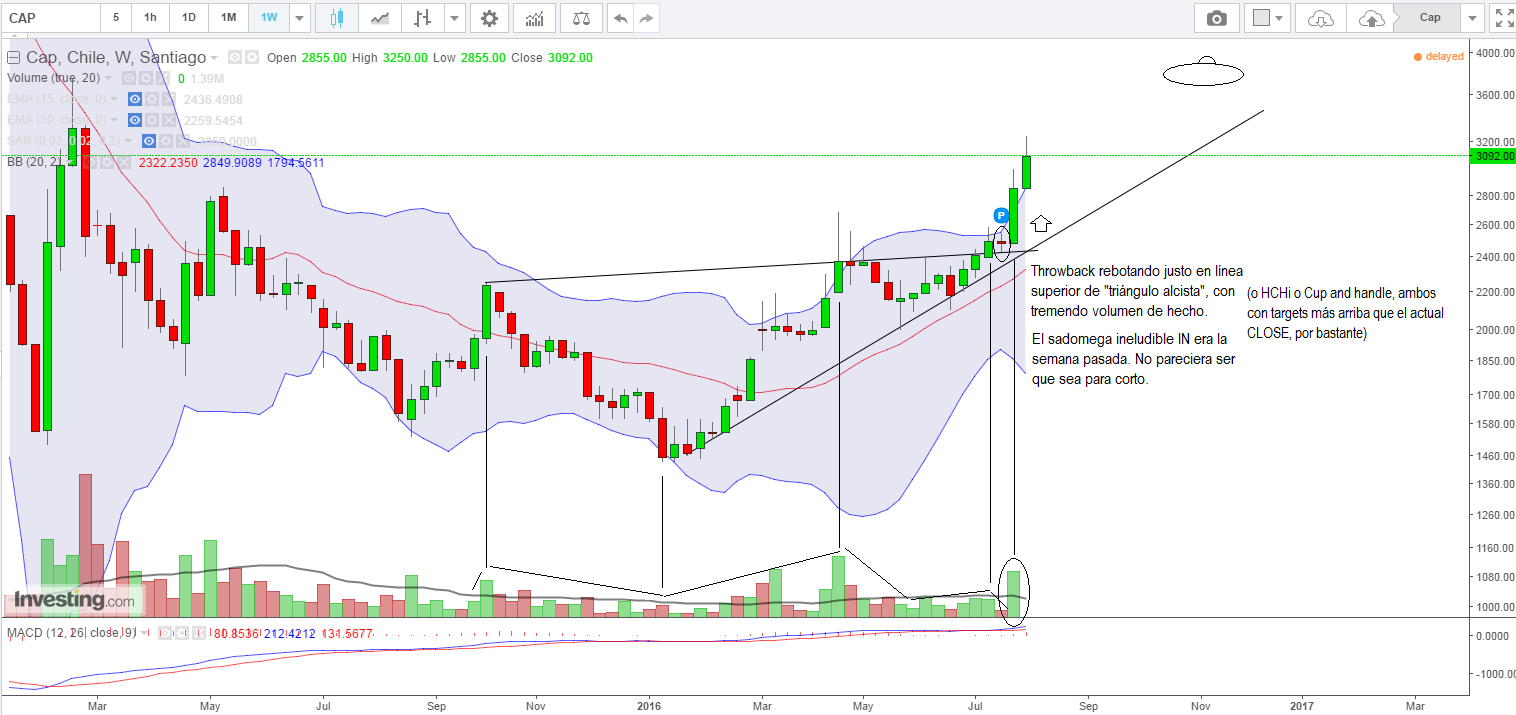This screenshot has width=1516, height=715.
Task: Select the 1W interval
Action: (269, 18)
